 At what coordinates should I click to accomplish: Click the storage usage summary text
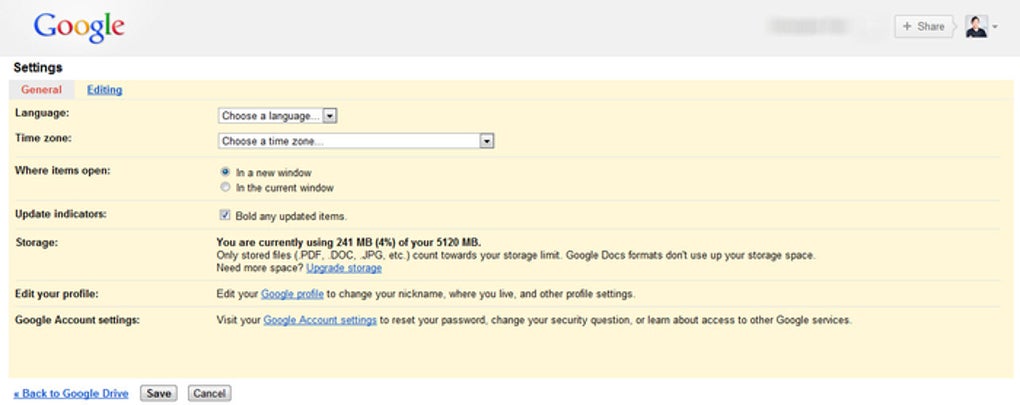348,242
